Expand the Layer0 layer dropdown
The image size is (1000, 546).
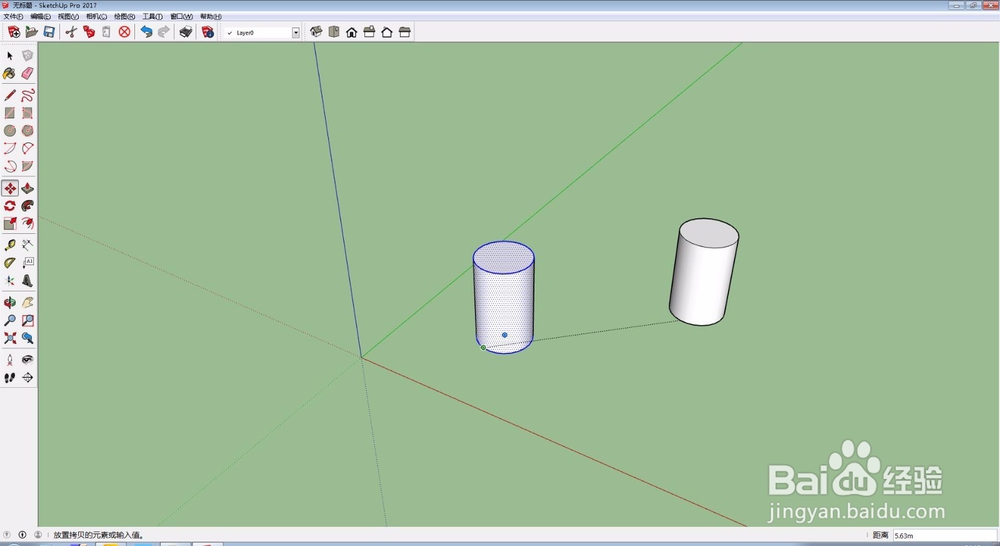tap(296, 33)
